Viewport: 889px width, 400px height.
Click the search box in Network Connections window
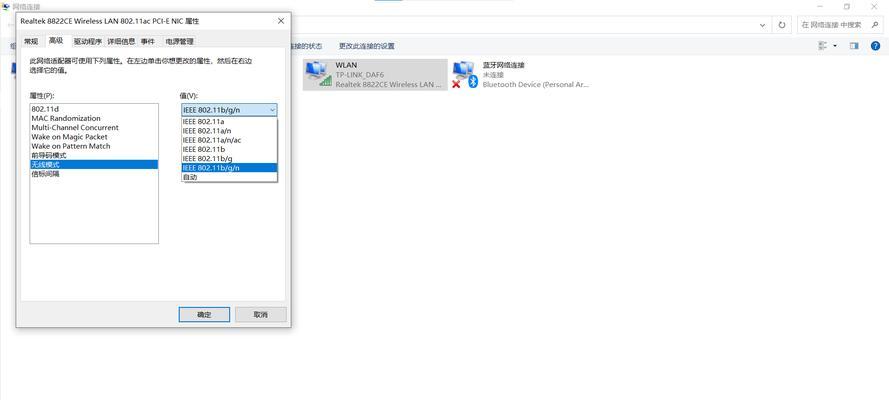pos(840,25)
